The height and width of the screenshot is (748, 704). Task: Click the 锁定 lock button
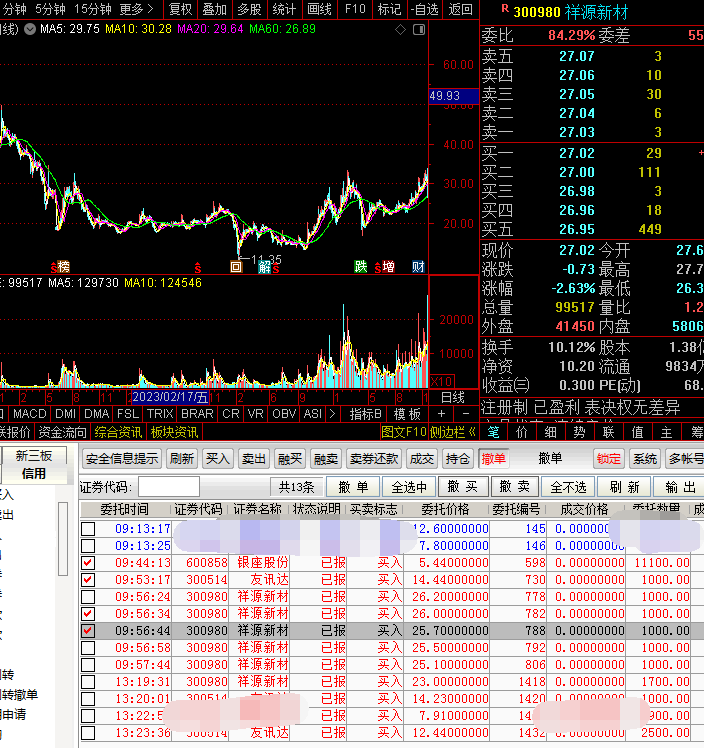609,458
